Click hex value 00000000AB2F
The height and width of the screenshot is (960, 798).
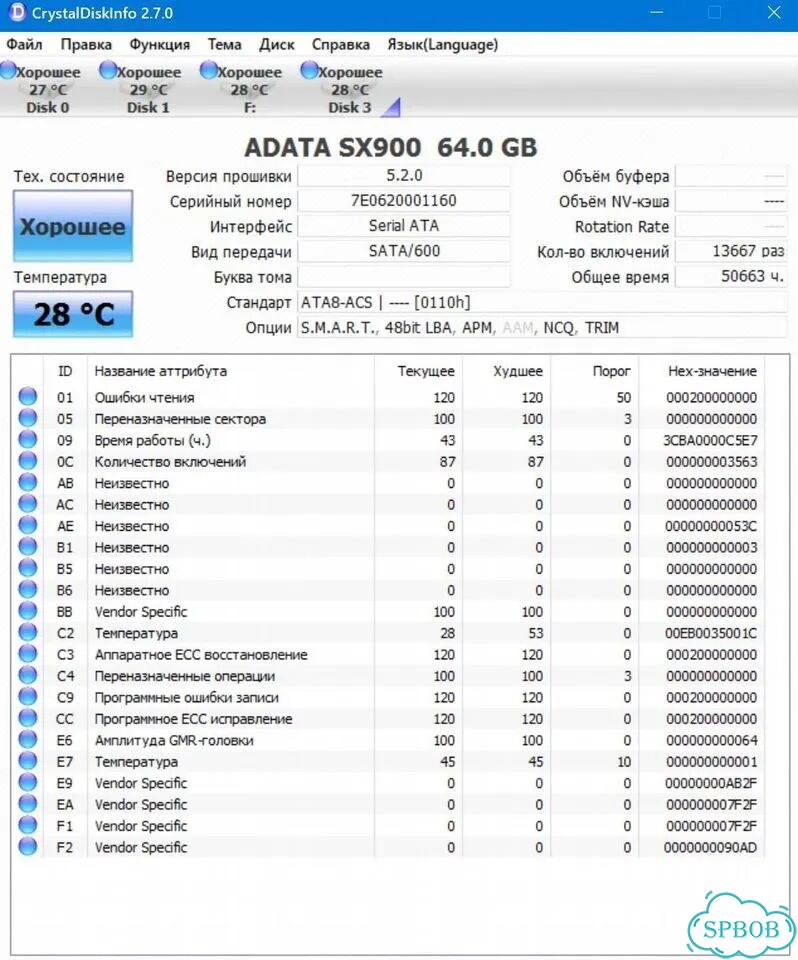[x=711, y=783]
